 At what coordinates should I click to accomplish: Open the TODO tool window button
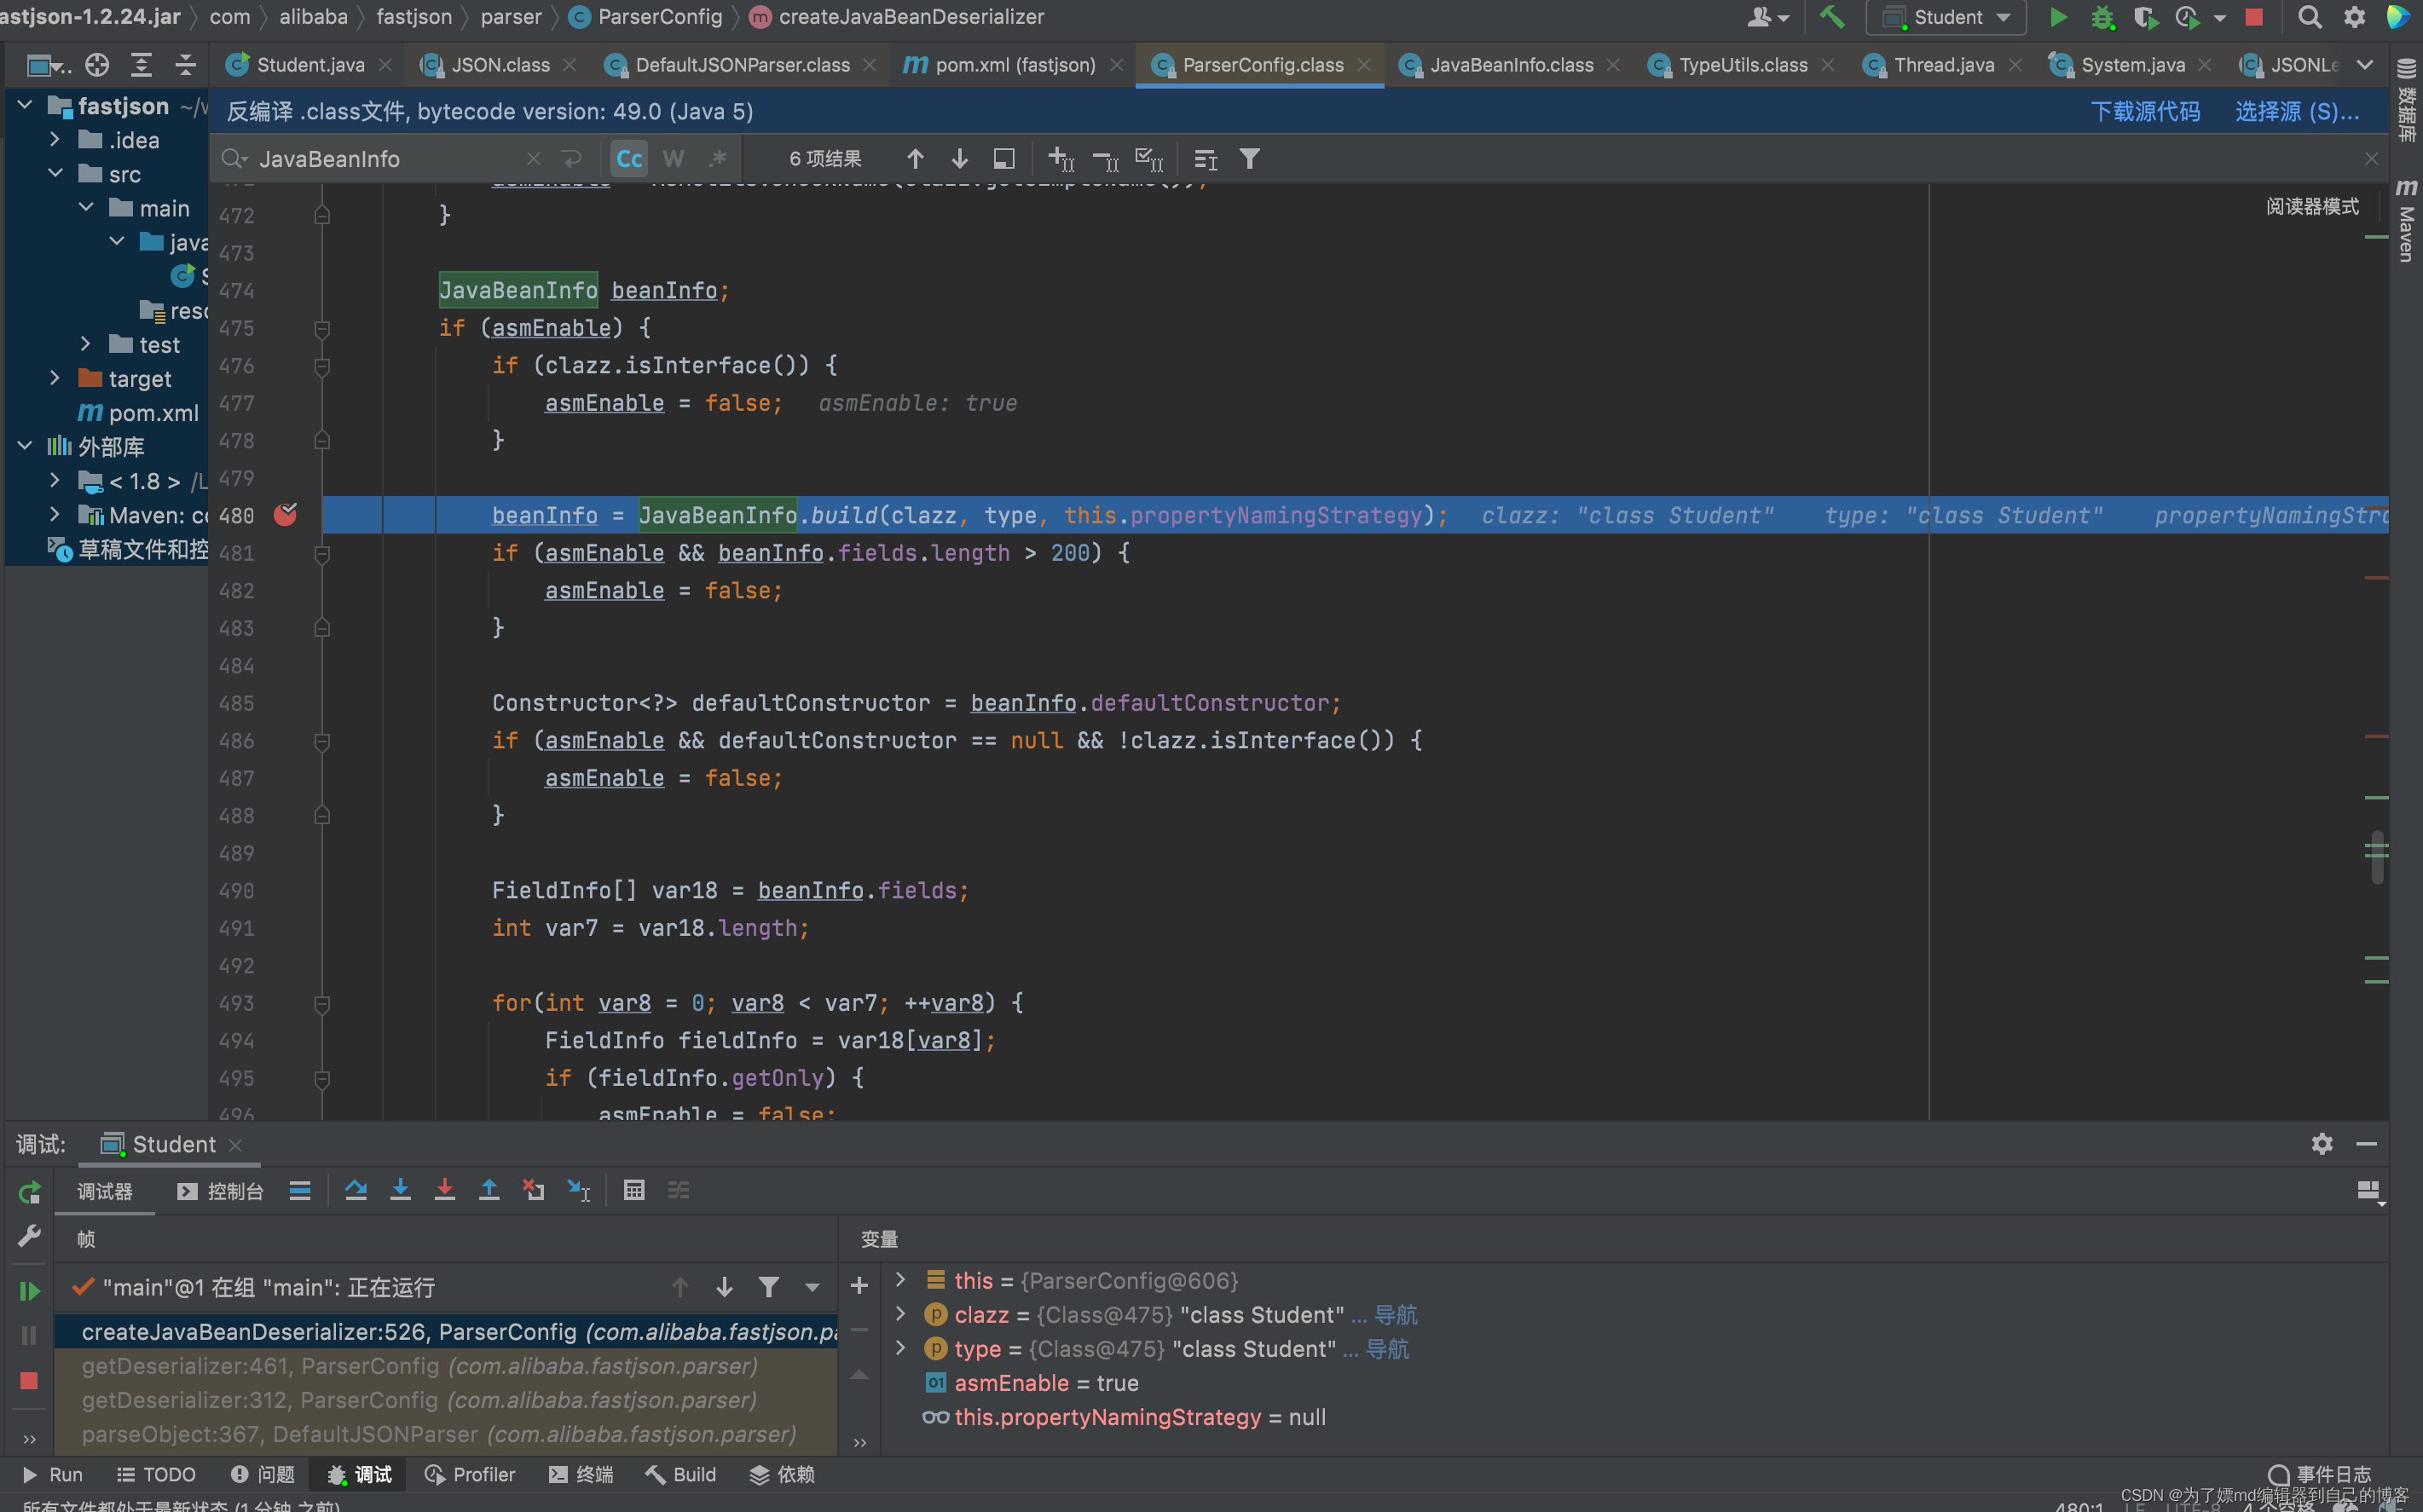[x=156, y=1474]
